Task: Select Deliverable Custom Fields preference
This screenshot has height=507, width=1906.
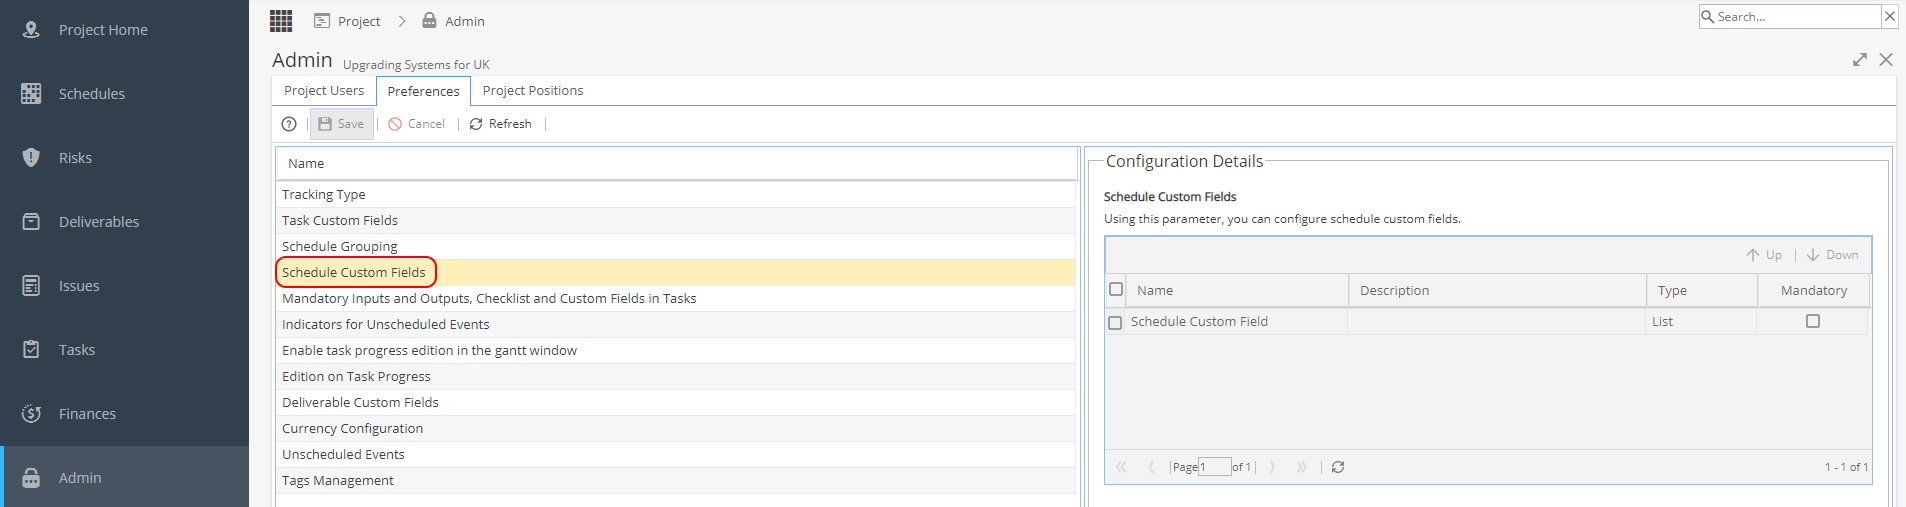Action: pyautogui.click(x=676, y=402)
